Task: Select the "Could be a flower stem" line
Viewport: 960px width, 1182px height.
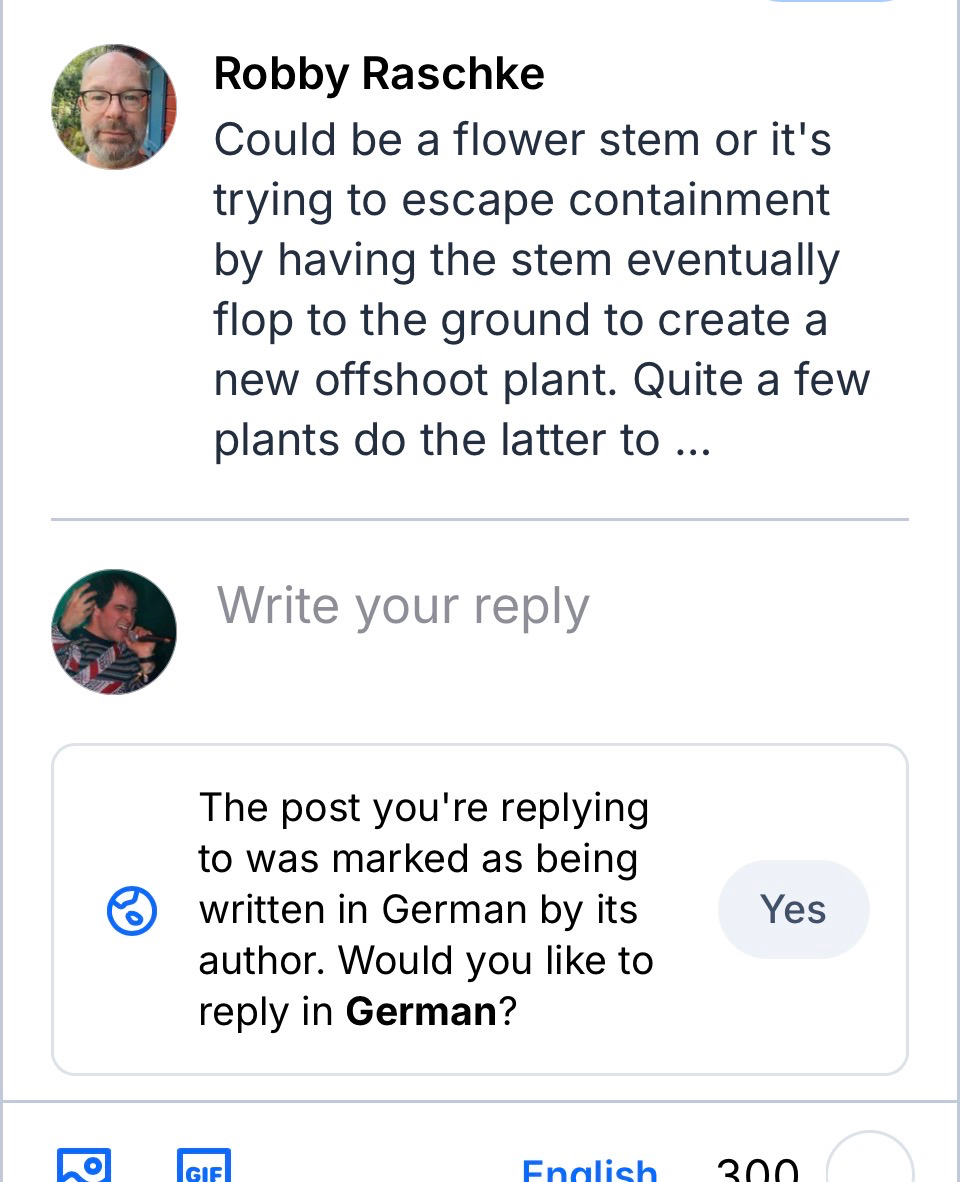Action: coord(522,140)
